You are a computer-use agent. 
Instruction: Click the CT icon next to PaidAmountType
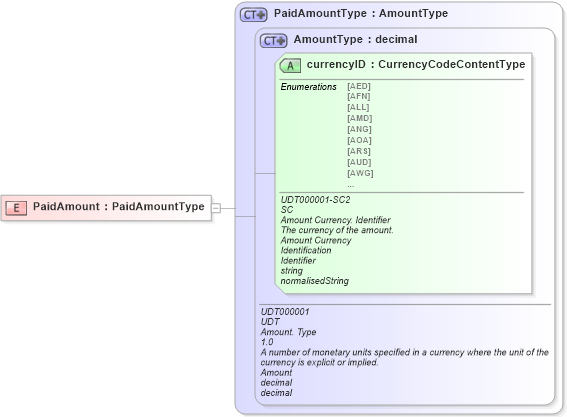click(253, 15)
